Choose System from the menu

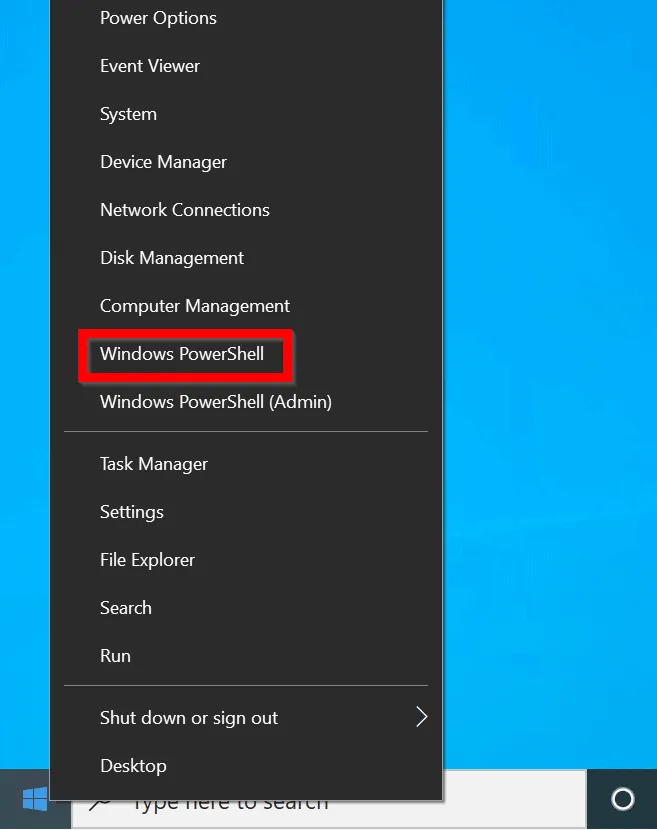pyautogui.click(x=128, y=114)
